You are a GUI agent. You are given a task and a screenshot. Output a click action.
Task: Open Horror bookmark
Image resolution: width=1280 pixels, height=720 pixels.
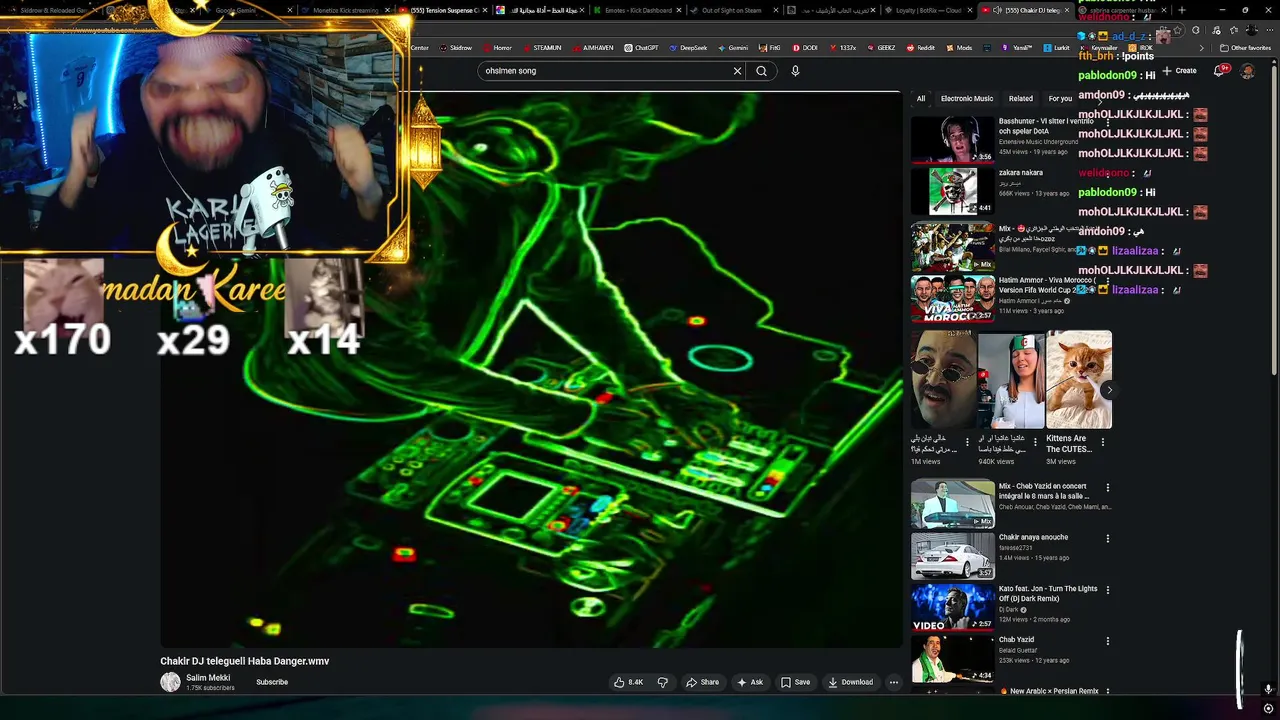(496, 48)
